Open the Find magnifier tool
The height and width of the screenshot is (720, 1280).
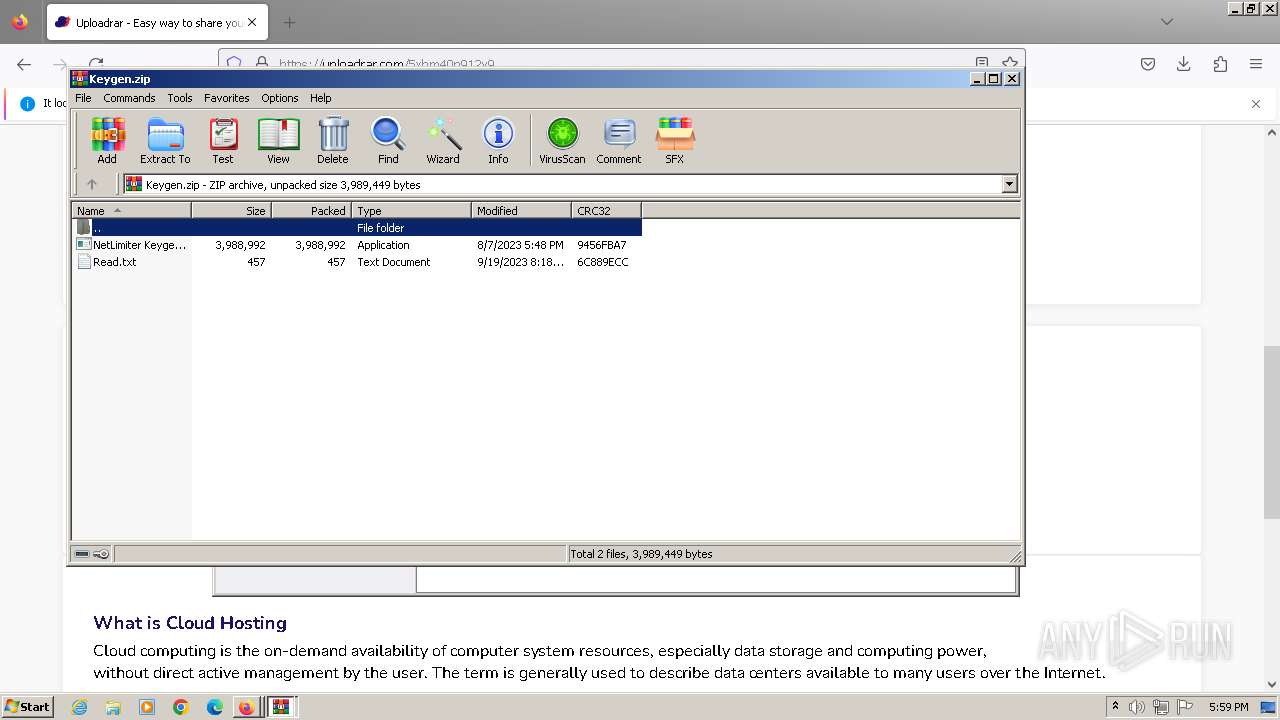coord(388,140)
